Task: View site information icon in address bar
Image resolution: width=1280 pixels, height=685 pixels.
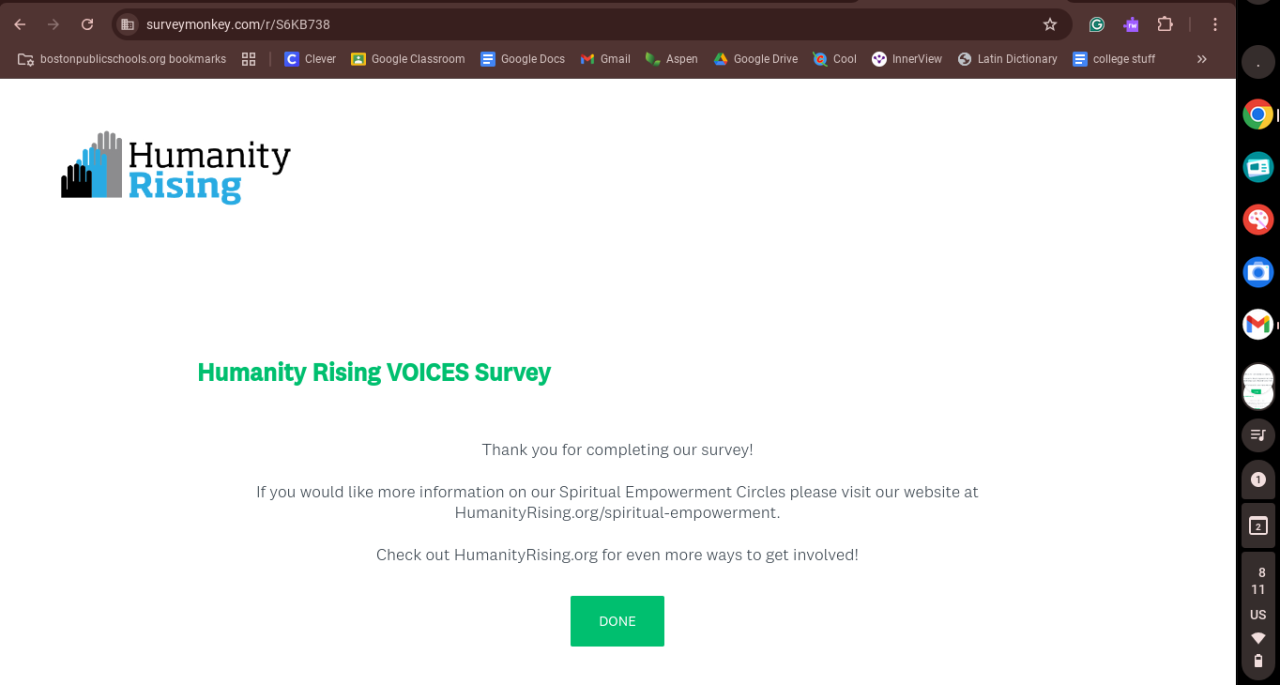Action: click(x=127, y=24)
